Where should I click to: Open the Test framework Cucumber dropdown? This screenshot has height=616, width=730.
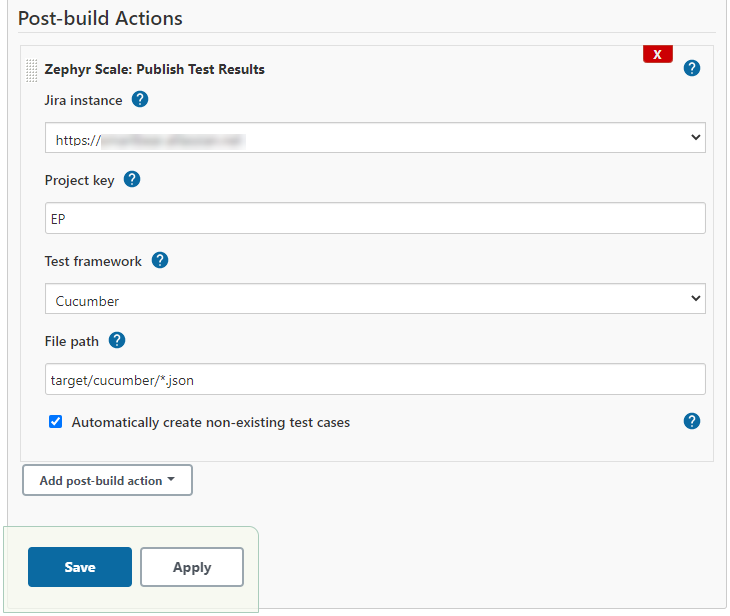375,298
